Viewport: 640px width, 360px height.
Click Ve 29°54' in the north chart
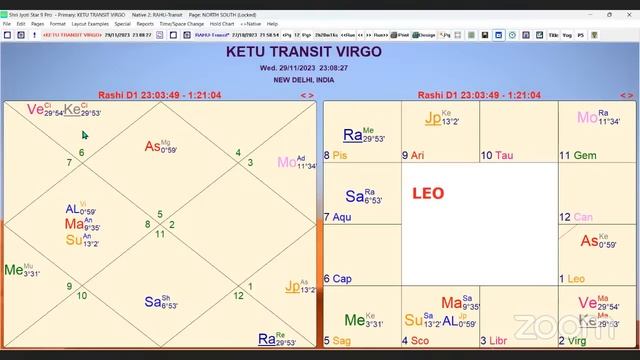(x=44, y=109)
